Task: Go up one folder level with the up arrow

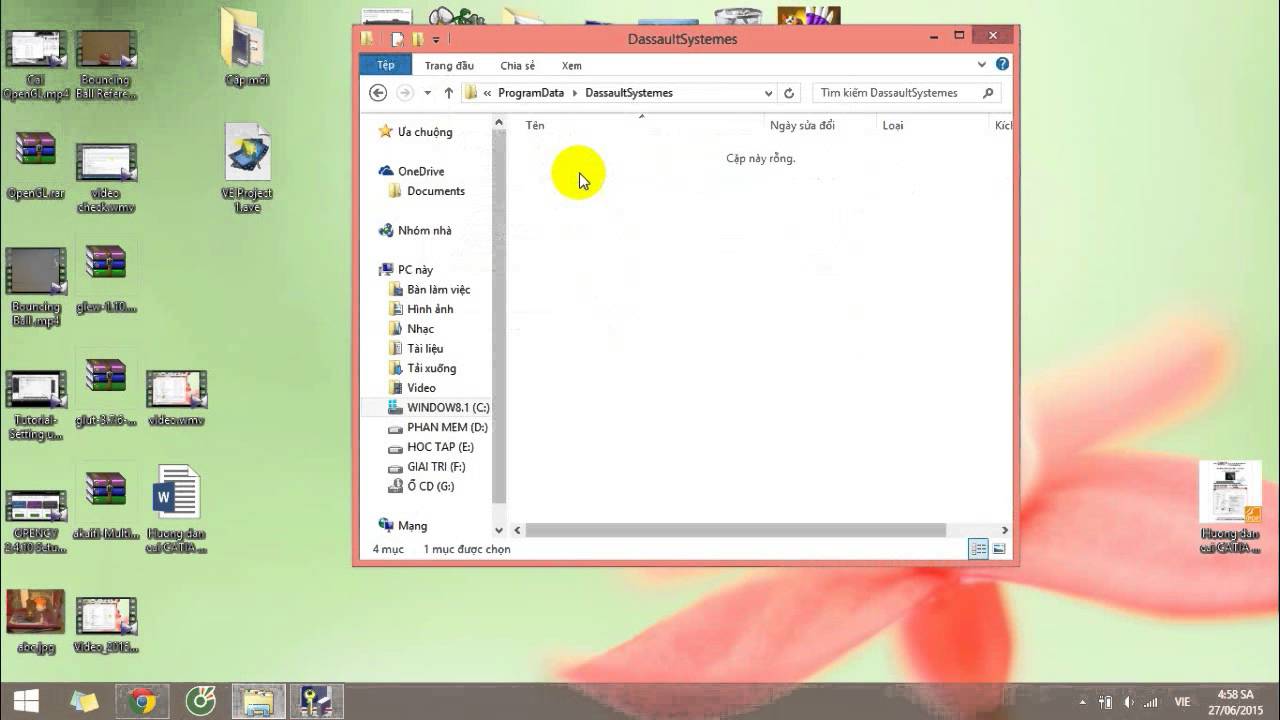Action: click(x=449, y=93)
